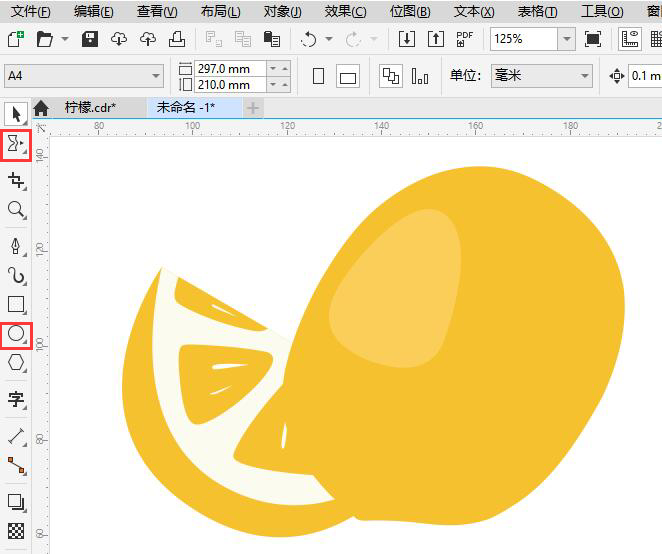Screen dimensions: 662x554
Task: Select the Shape edit tool
Action: tap(16, 144)
